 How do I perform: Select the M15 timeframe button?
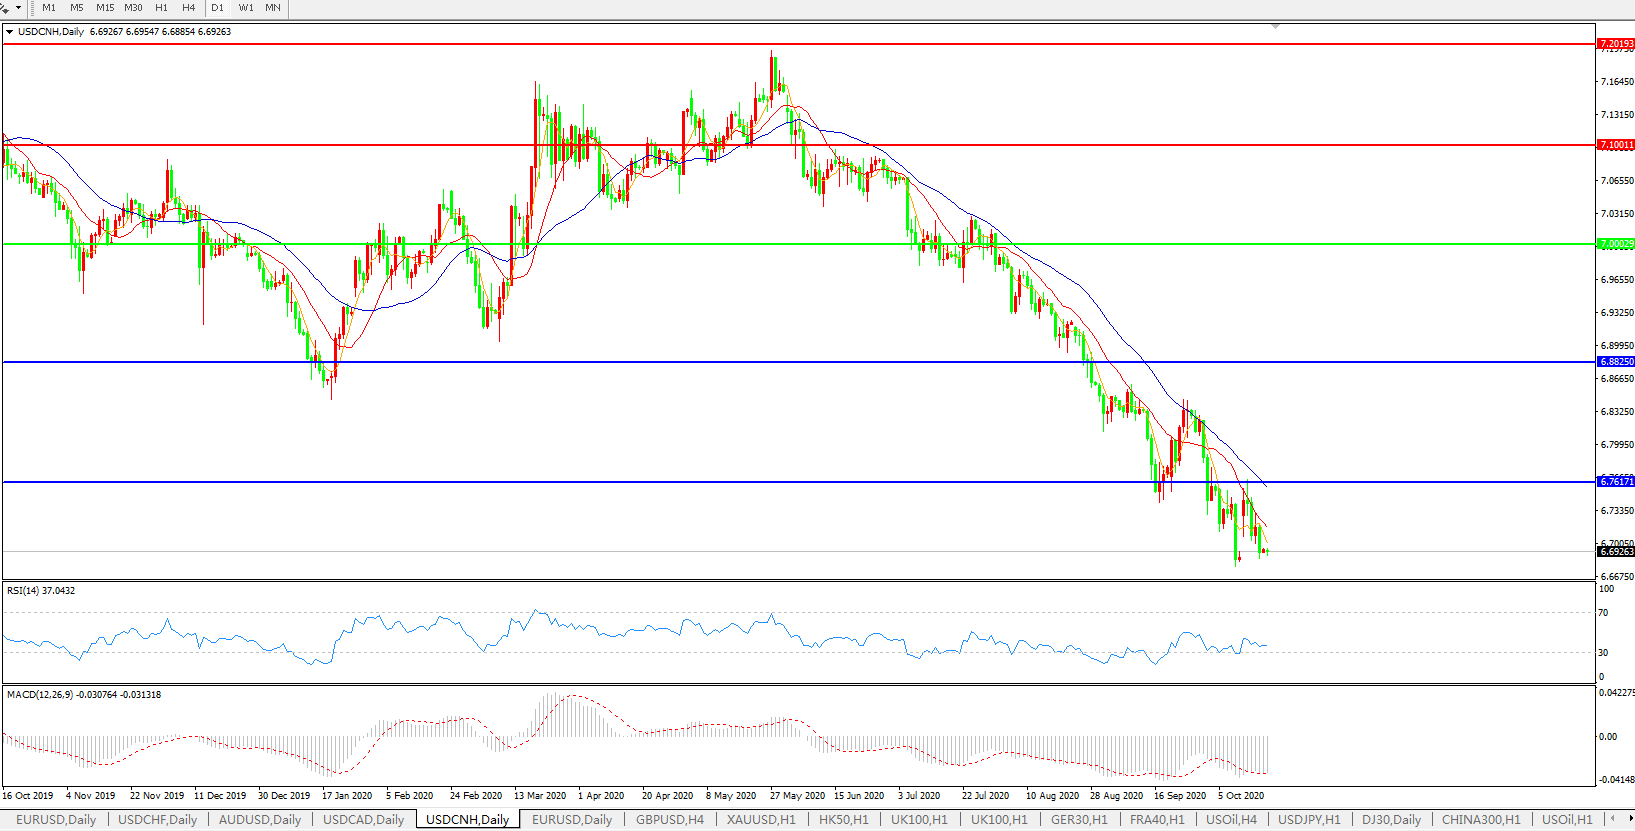pos(105,8)
